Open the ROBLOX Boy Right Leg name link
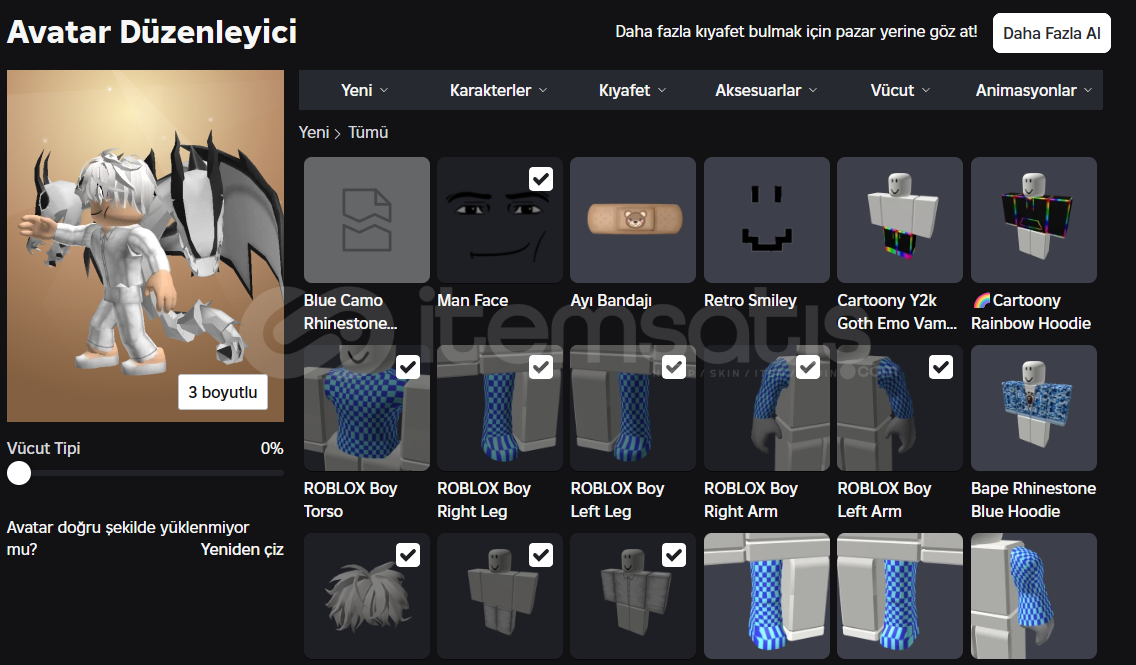 click(x=484, y=500)
